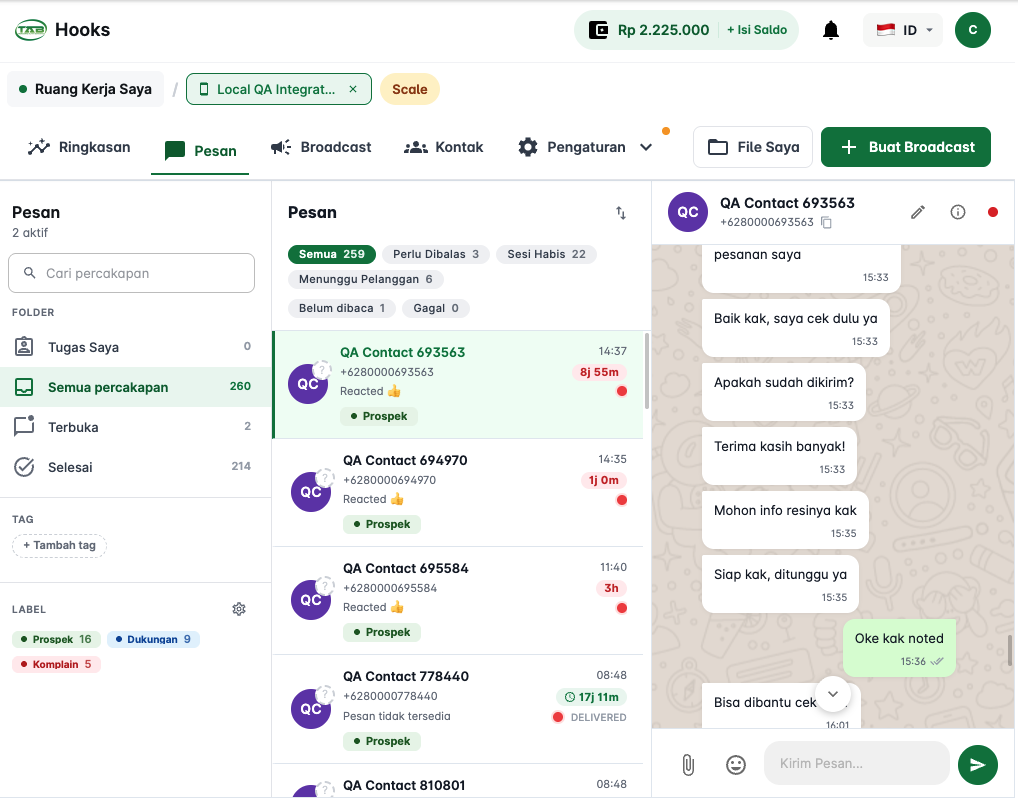Click avatar of QA Contact 778440
1018x800 pixels.
click(x=311, y=708)
